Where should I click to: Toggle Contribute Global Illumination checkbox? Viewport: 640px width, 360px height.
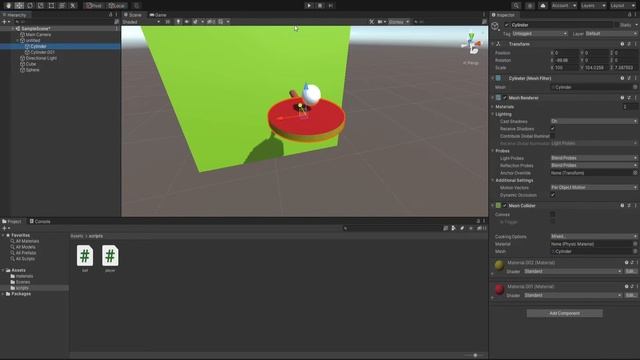(x=553, y=136)
